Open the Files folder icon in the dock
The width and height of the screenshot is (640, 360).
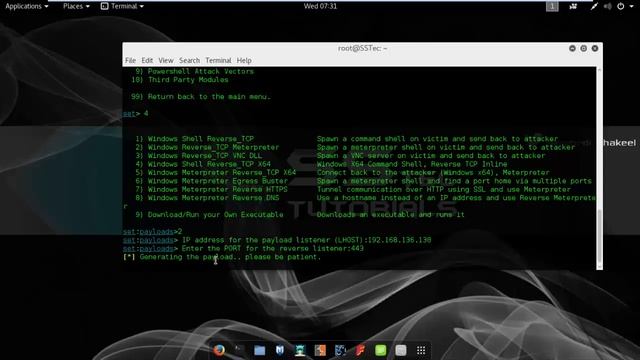pyautogui.click(x=260, y=350)
